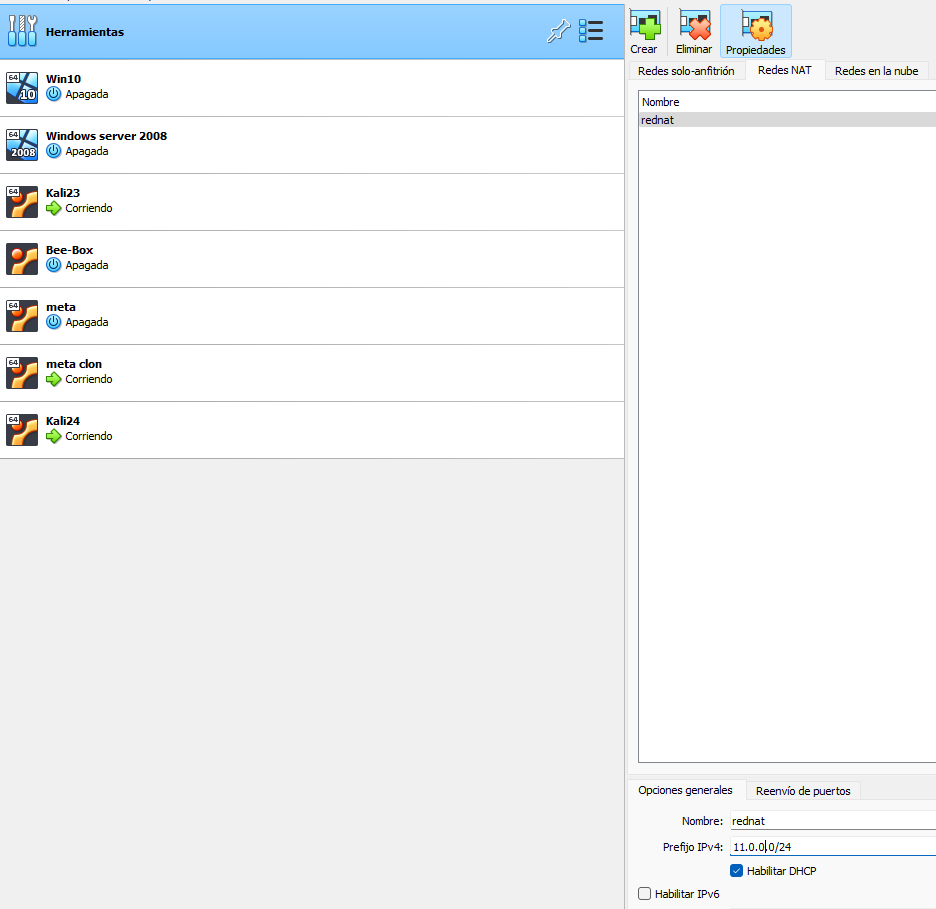936x909 pixels.
Task: Switch to Redes NAT tab
Action: (785, 70)
